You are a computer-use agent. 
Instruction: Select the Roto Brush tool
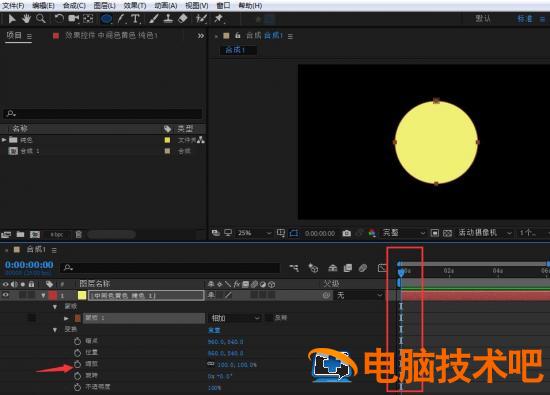[201, 19]
